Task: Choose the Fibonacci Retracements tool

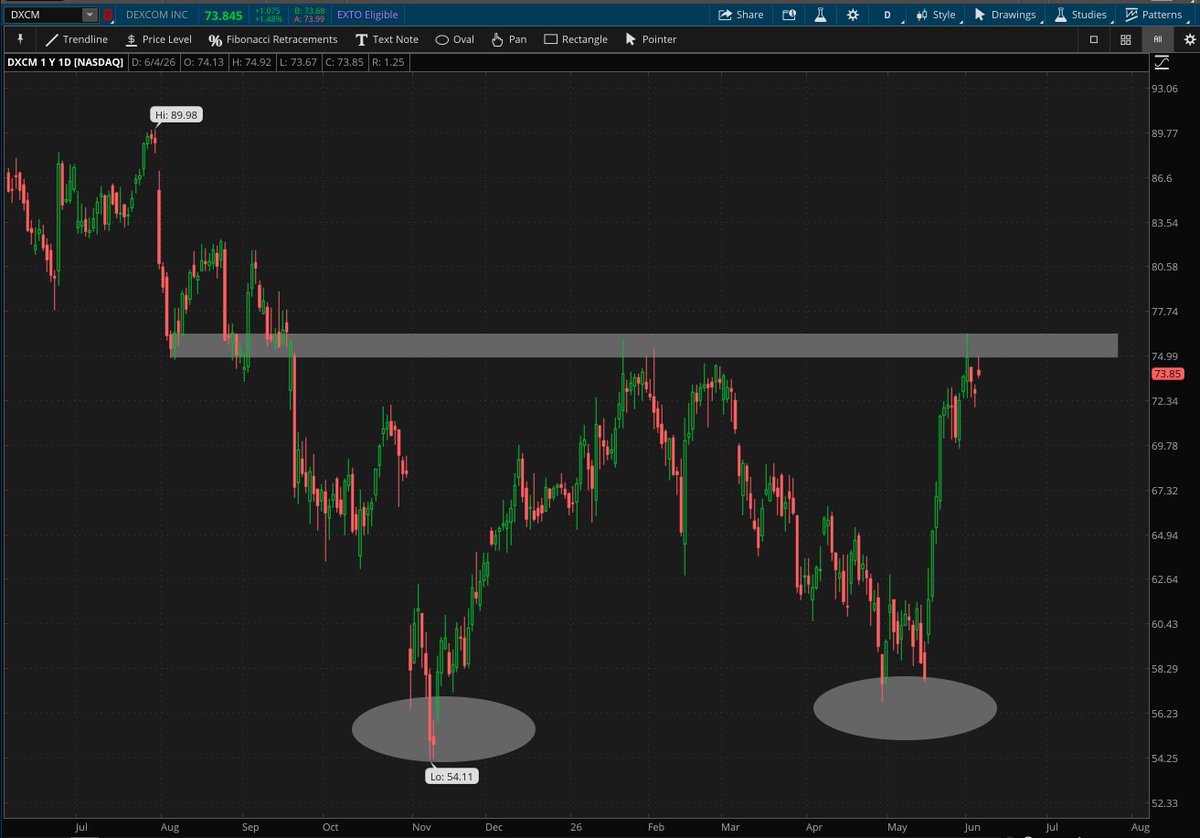Action: coord(272,39)
